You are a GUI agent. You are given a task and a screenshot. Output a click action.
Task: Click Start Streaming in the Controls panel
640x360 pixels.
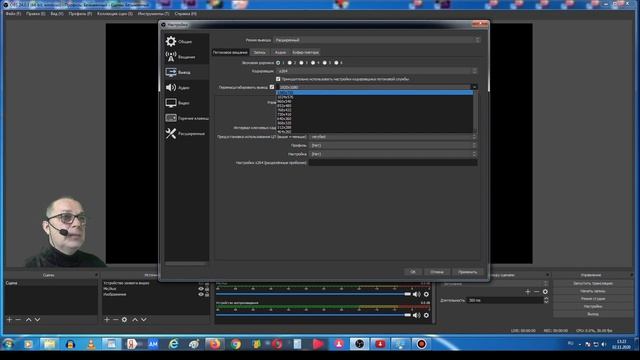tap(593, 283)
